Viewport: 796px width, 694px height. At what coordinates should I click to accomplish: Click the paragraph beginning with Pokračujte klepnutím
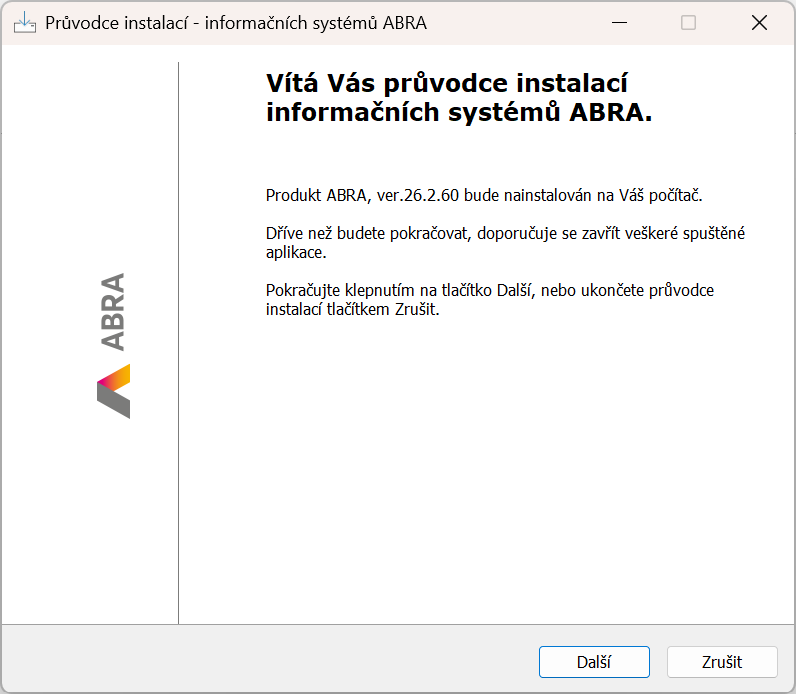(490, 300)
